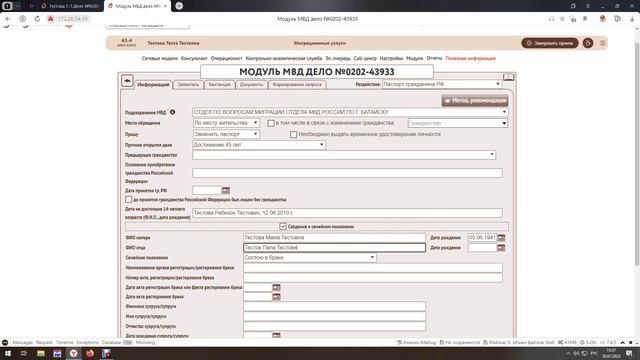Open calendar for father's Дата рождения
This screenshot has width=640, height=360.
click(x=501, y=248)
